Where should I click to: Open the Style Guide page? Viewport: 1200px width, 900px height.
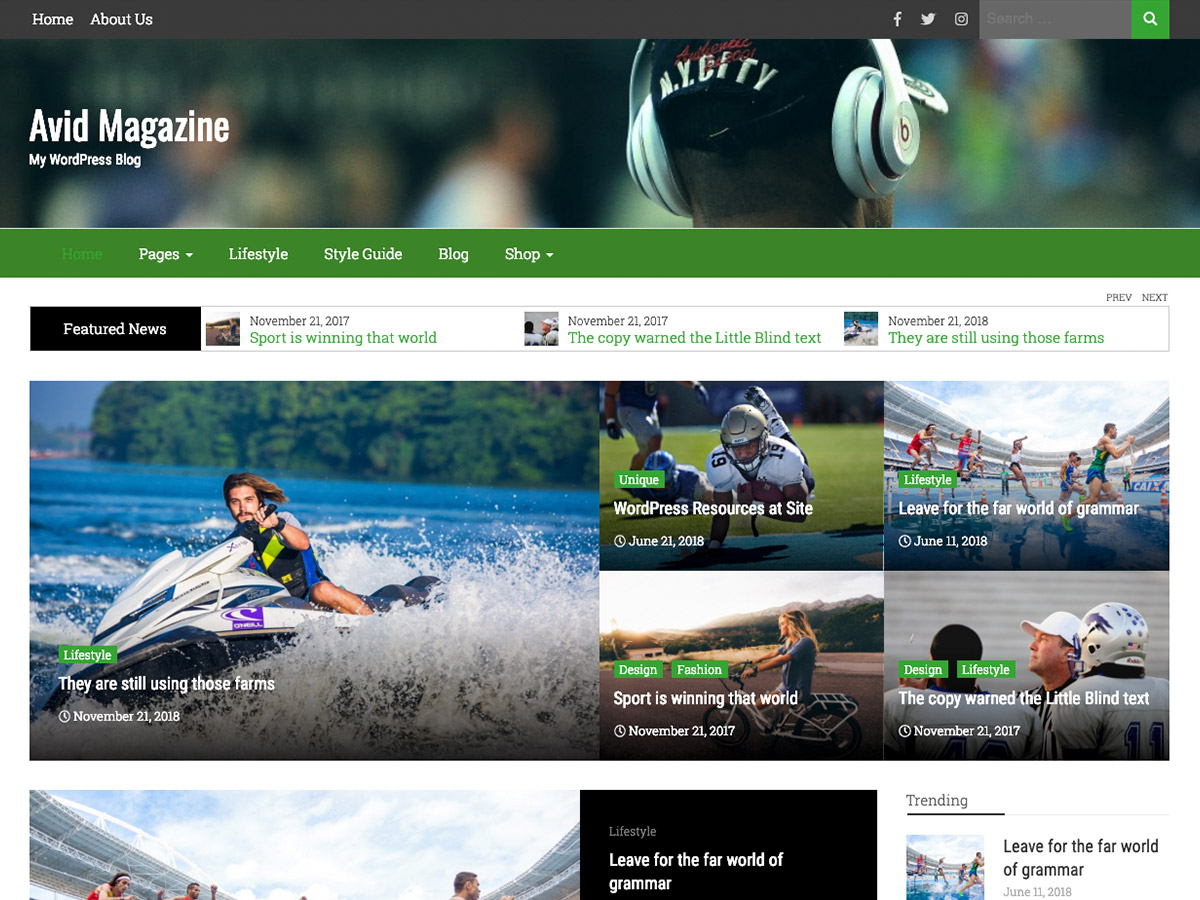click(362, 254)
